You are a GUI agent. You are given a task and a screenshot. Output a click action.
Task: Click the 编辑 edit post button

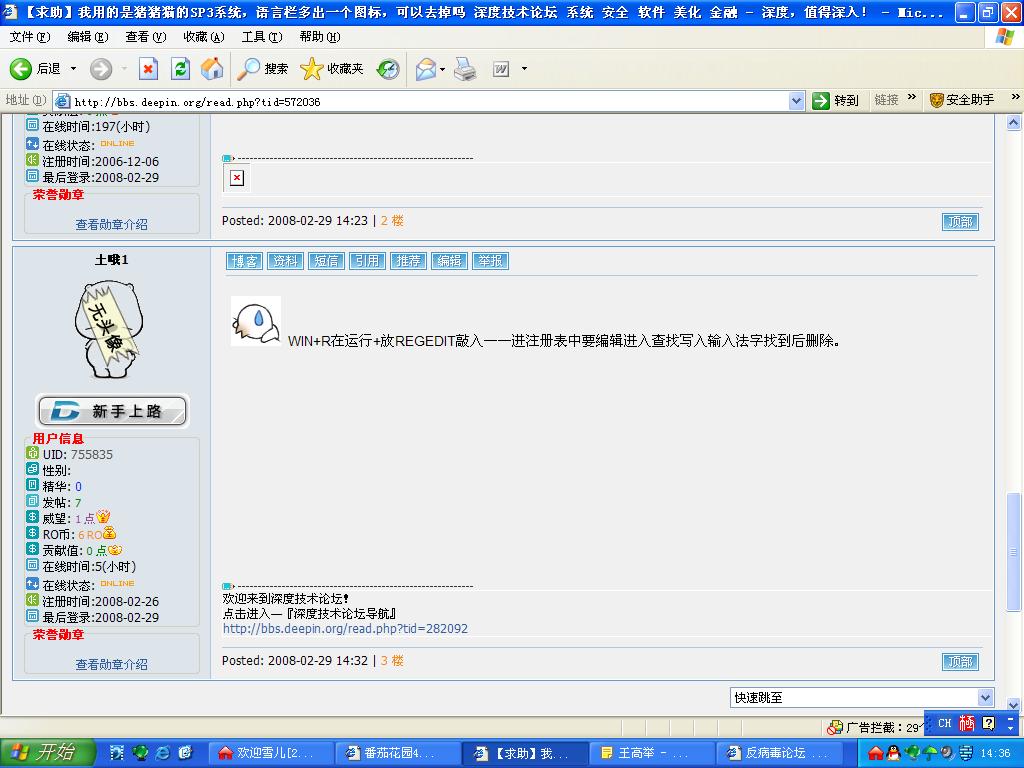point(449,261)
